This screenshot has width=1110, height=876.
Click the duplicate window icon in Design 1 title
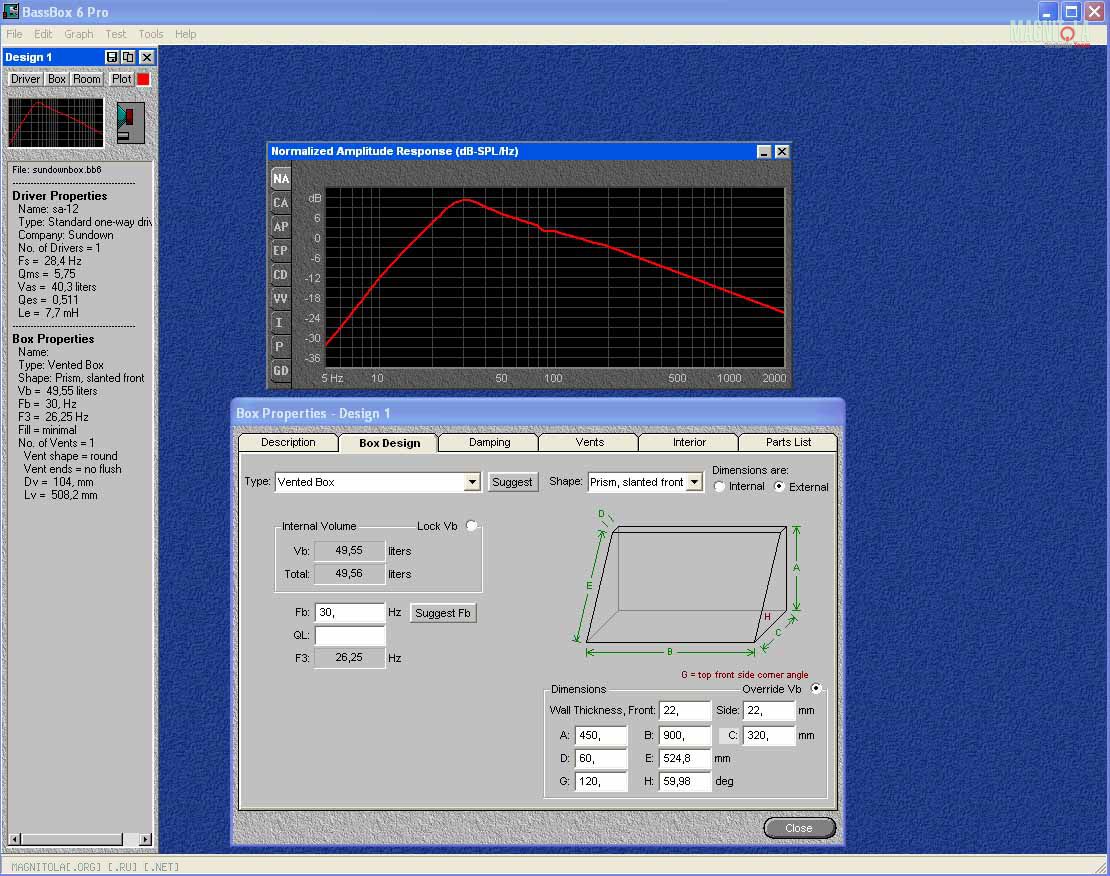pos(128,57)
